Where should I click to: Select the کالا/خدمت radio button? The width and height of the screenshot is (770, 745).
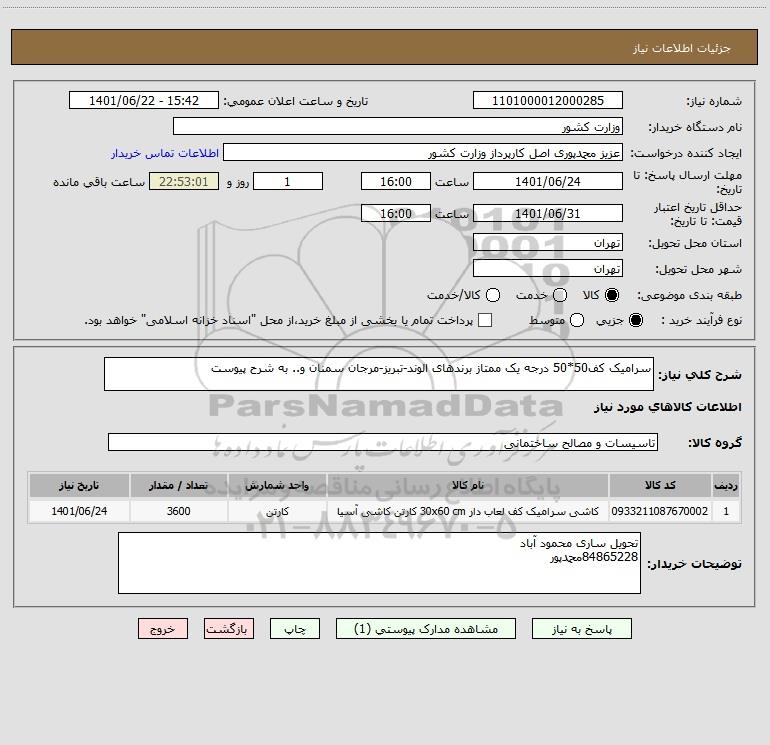[x=493, y=295]
